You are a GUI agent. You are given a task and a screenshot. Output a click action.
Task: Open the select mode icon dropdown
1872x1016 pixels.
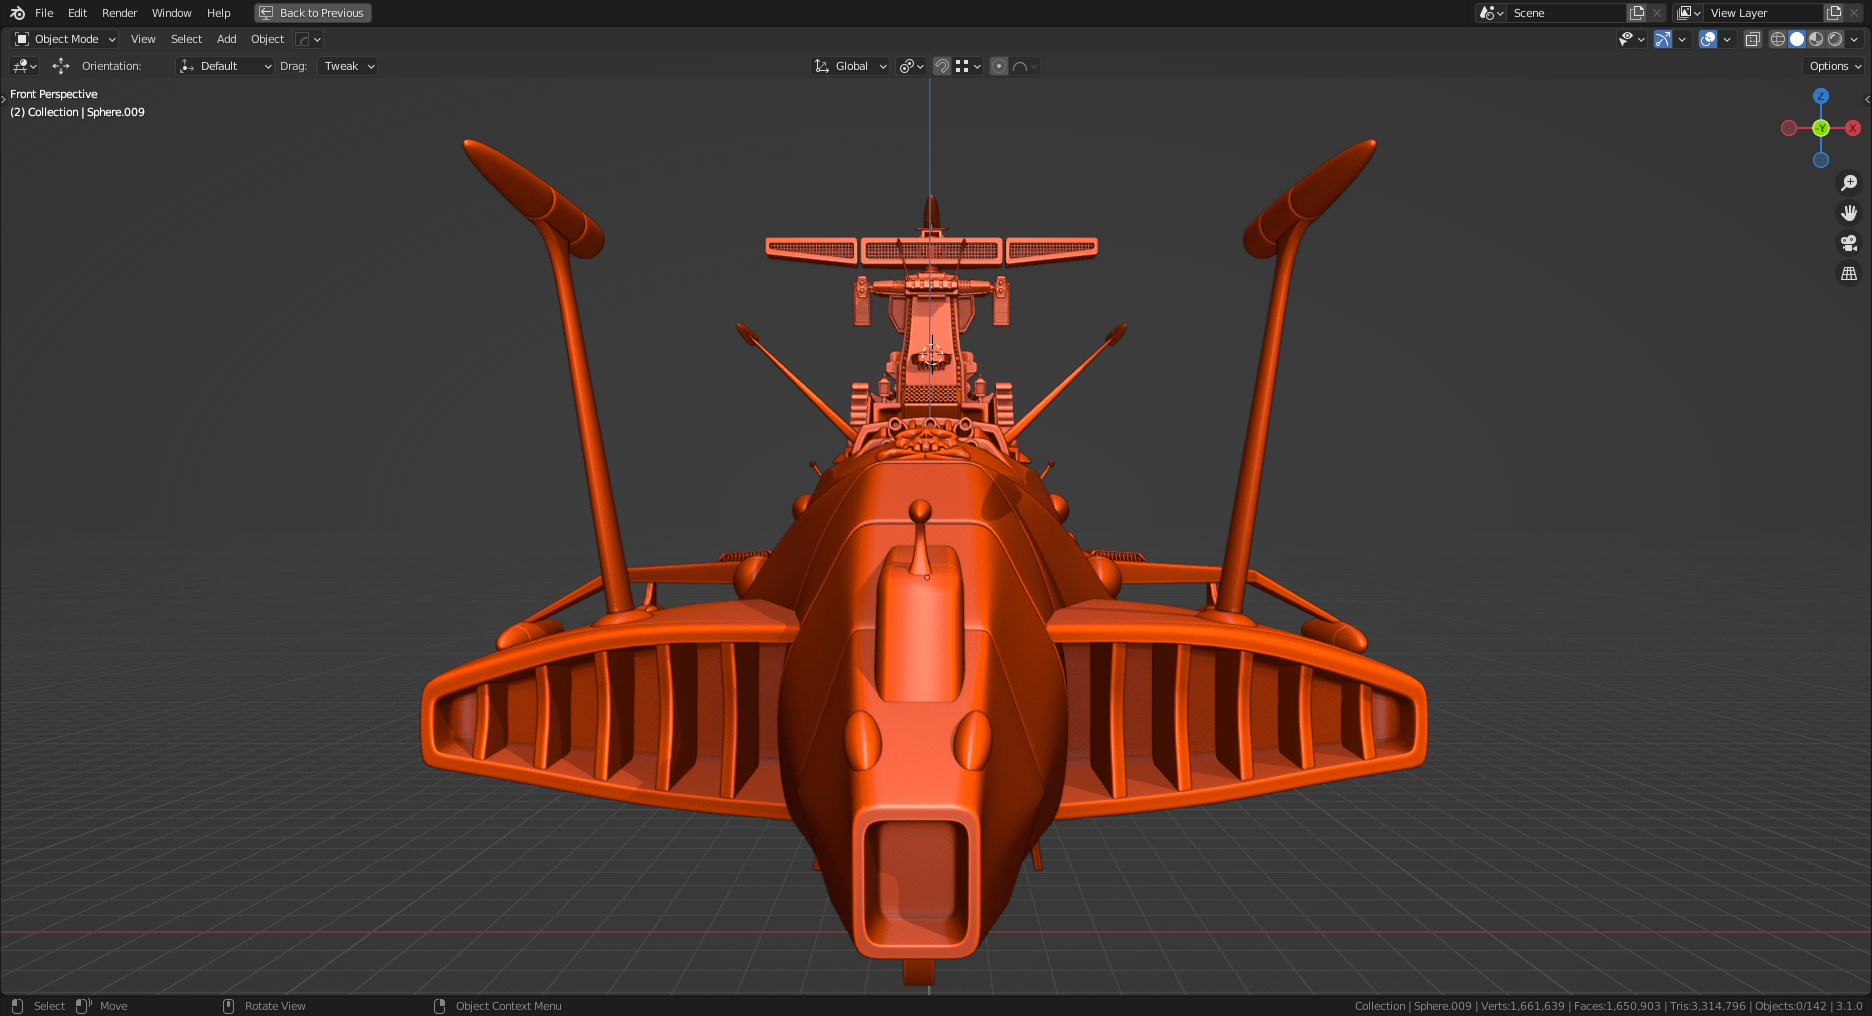[309, 39]
